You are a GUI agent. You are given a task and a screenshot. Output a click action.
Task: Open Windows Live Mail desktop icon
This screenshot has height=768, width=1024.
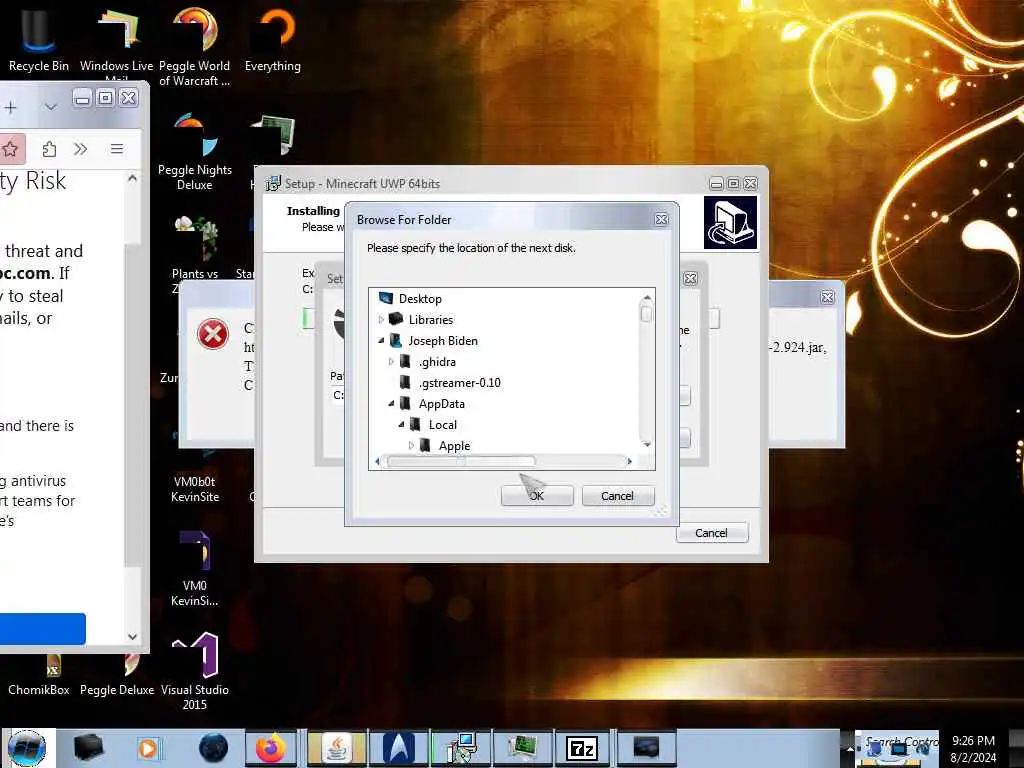[116, 42]
